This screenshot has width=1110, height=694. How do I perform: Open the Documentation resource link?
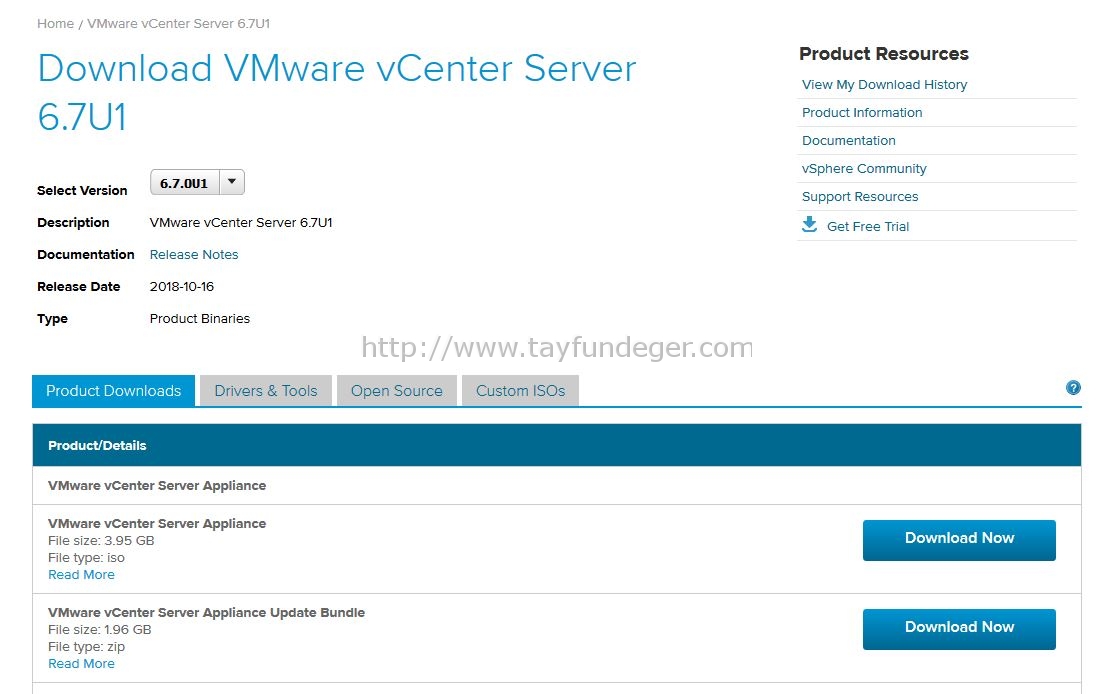click(x=848, y=140)
